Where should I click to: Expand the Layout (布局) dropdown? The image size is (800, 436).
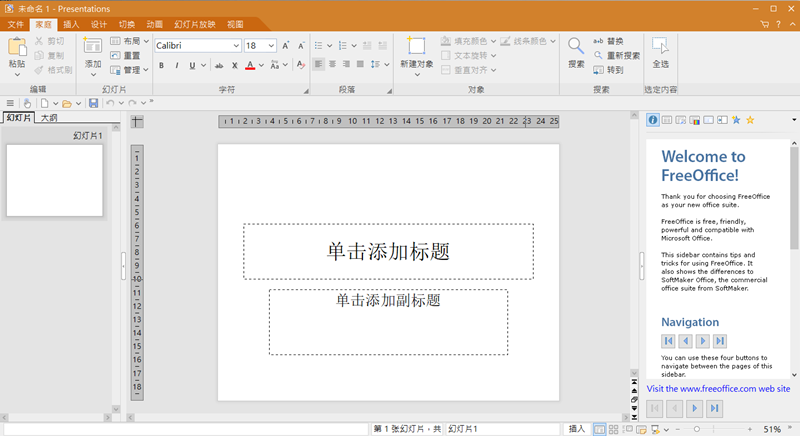[146, 42]
